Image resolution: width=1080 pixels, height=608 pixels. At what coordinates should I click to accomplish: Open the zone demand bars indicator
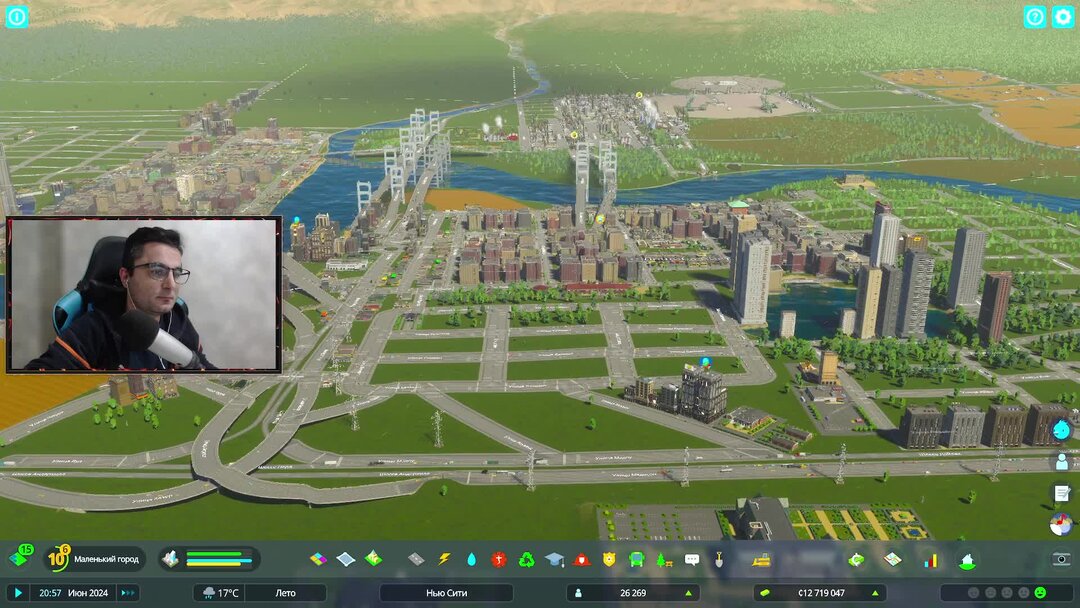(x=209, y=558)
